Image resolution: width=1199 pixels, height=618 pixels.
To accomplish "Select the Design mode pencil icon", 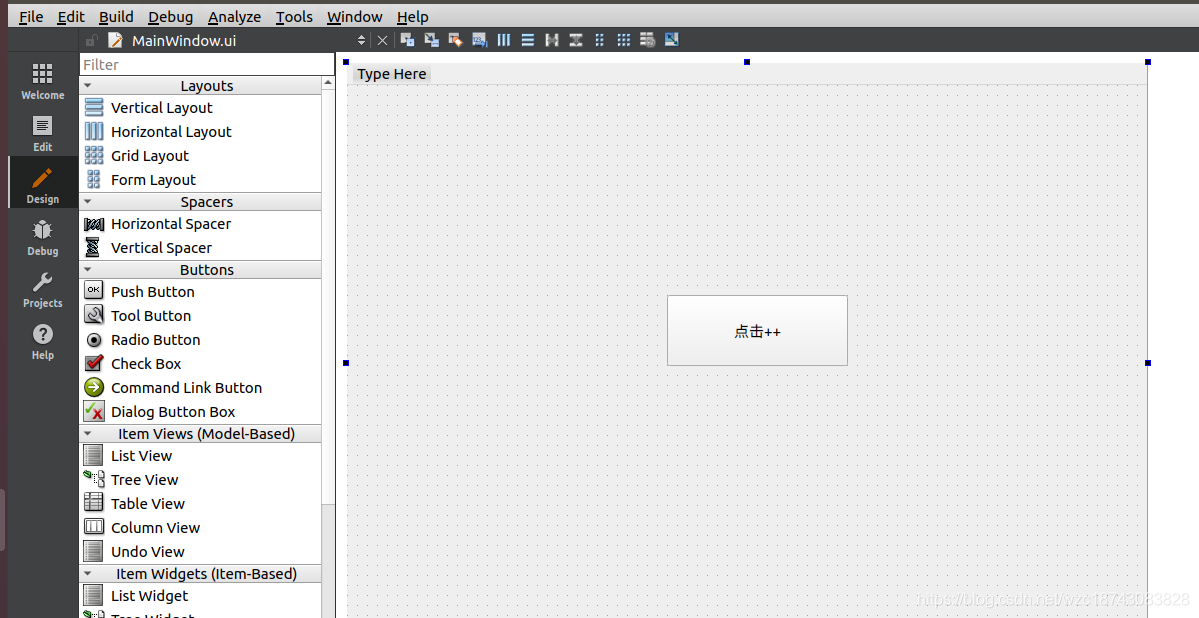I will pyautogui.click(x=43, y=178).
